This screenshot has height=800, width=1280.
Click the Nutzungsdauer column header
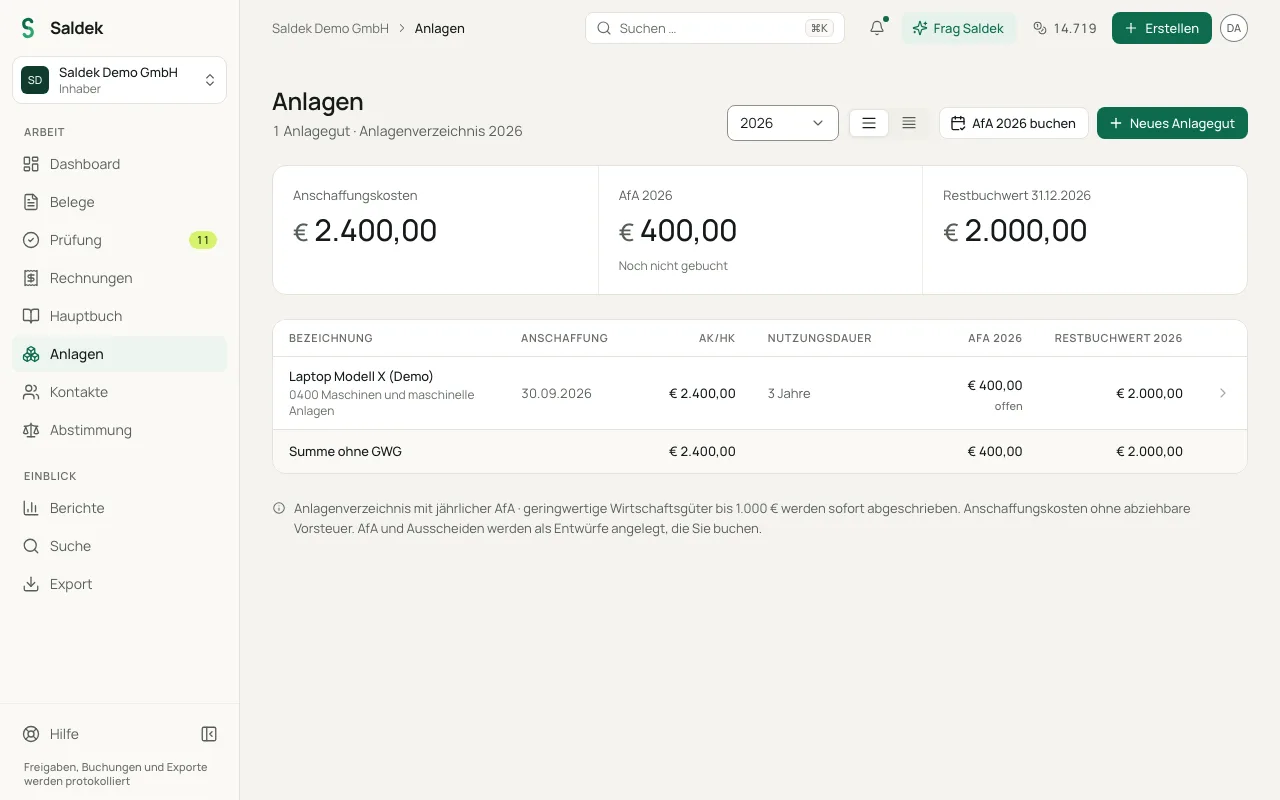pos(820,338)
